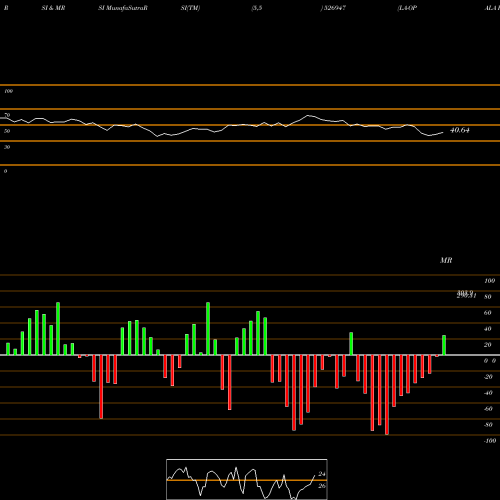The width and height of the screenshot is (500, 500).
Task: Click the "26" value in the mini chart
Action: click(x=322, y=486)
